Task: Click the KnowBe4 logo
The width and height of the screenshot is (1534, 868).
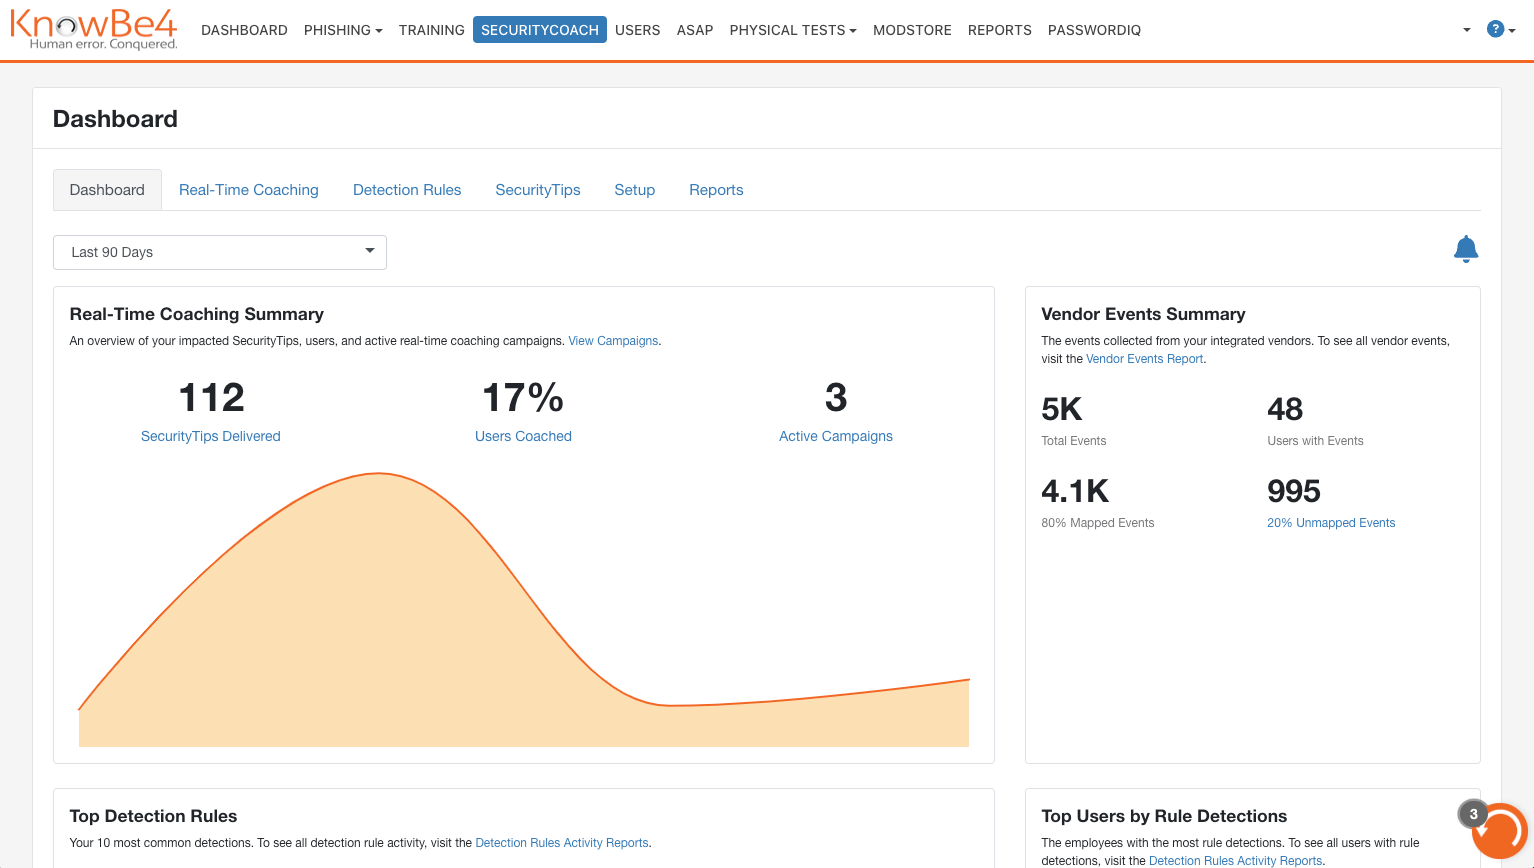Action: pyautogui.click(x=94, y=29)
